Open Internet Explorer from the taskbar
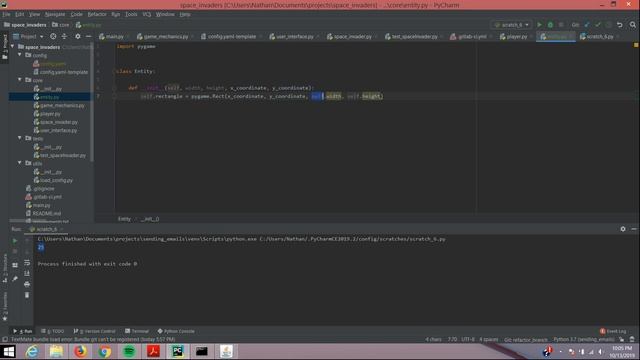The width and height of the screenshot is (640, 360). (x=32, y=351)
